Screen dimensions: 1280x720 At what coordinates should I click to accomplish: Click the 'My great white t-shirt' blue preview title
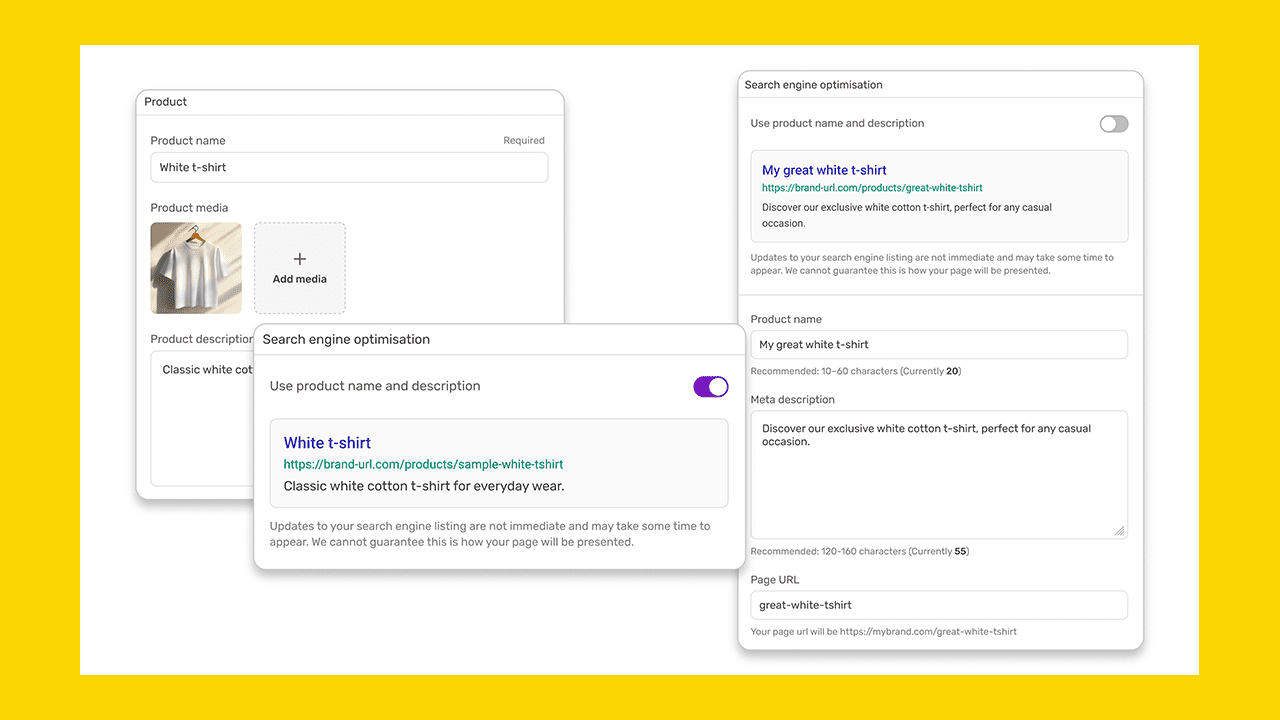[x=824, y=170]
